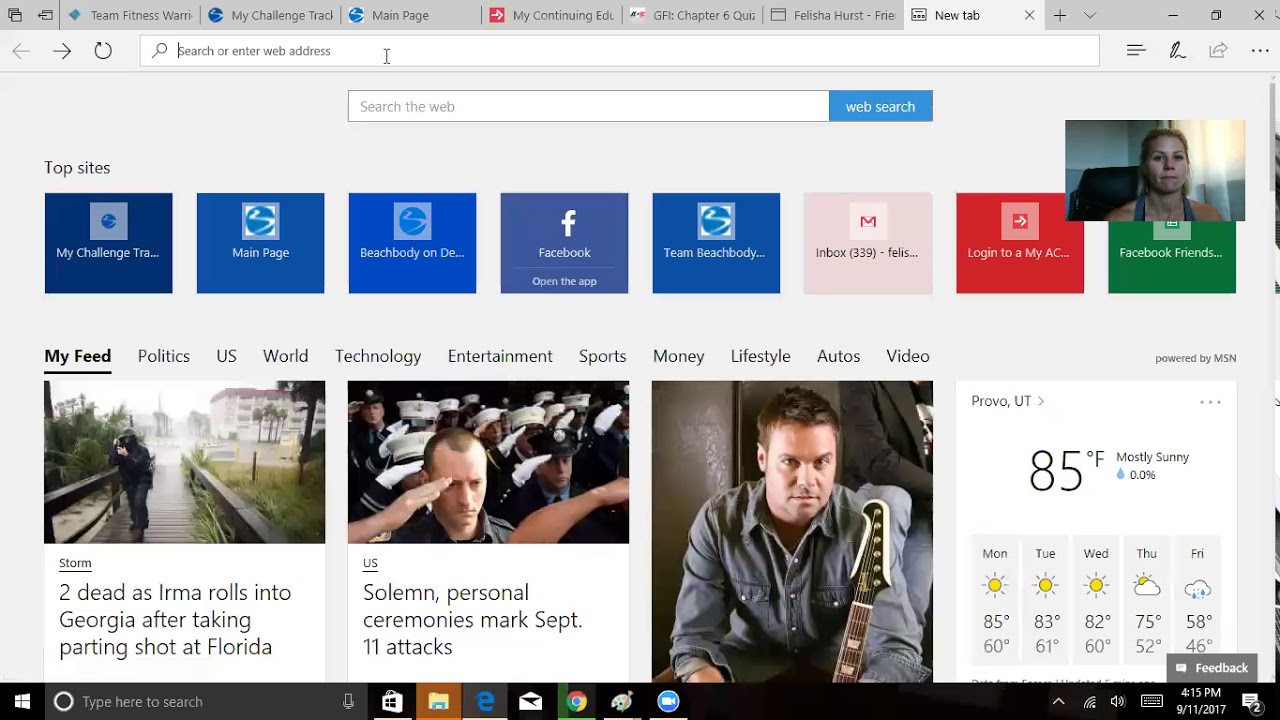The width and height of the screenshot is (1280, 720).
Task: Expand tab previews chevron
Action: 1090,15
